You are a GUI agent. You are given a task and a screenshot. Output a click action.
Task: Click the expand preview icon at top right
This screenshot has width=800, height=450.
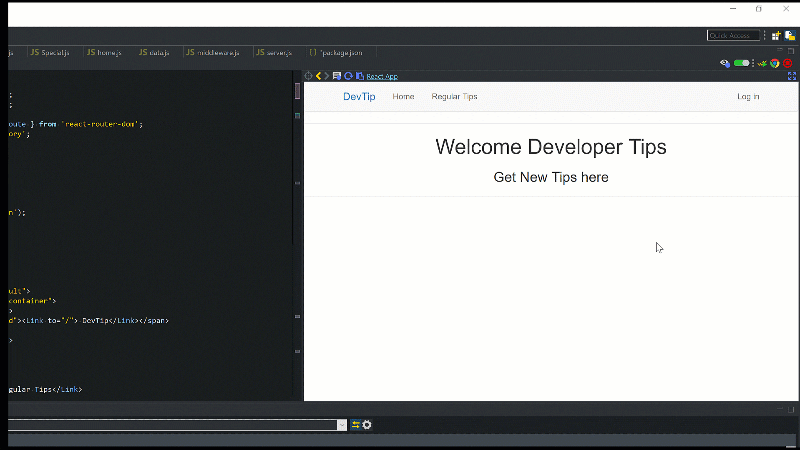(x=792, y=76)
